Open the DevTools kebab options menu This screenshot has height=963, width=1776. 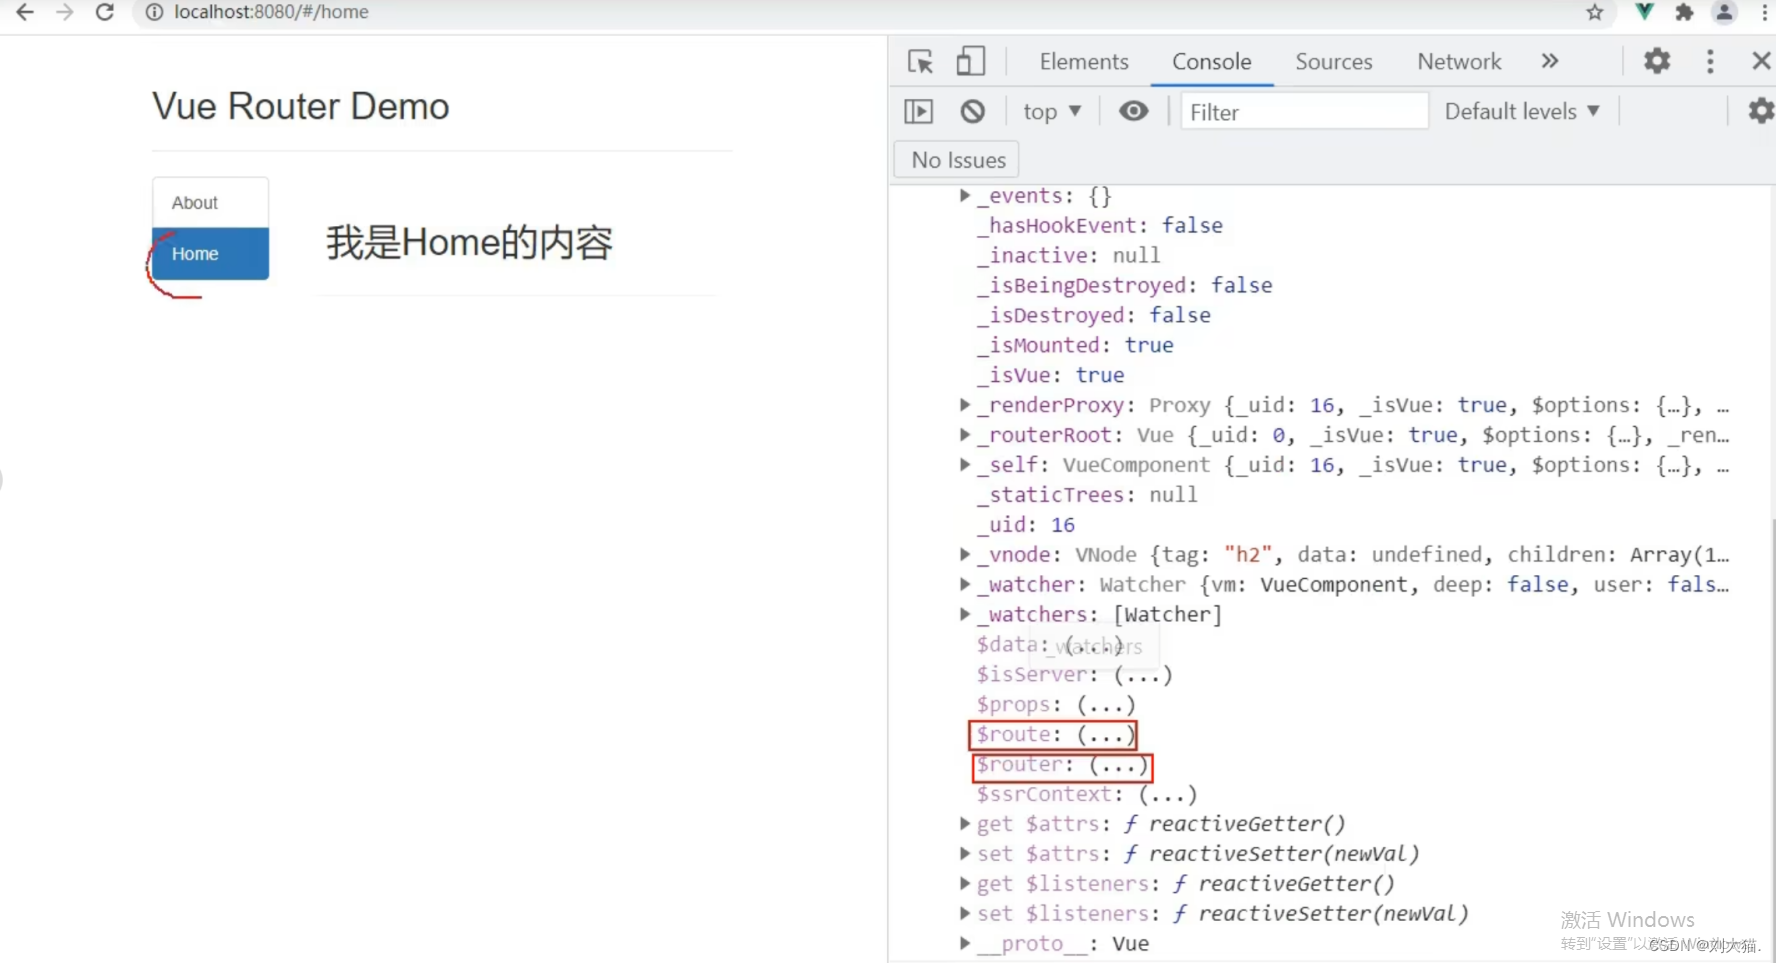(x=1710, y=61)
